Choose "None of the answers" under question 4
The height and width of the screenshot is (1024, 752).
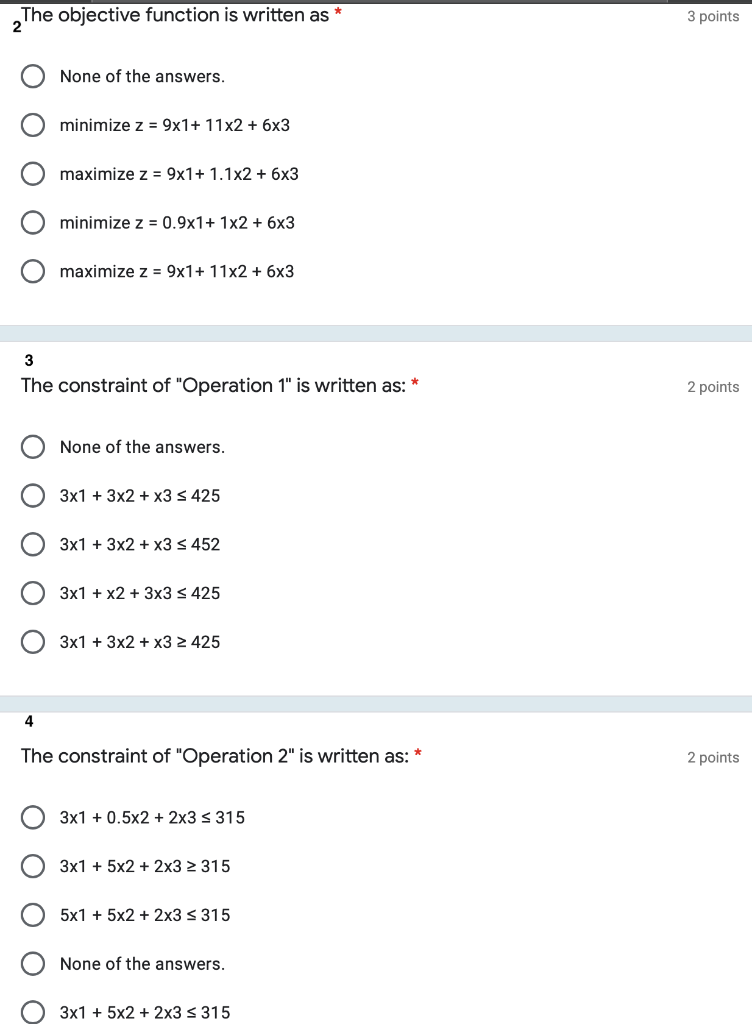pyautogui.click(x=33, y=963)
